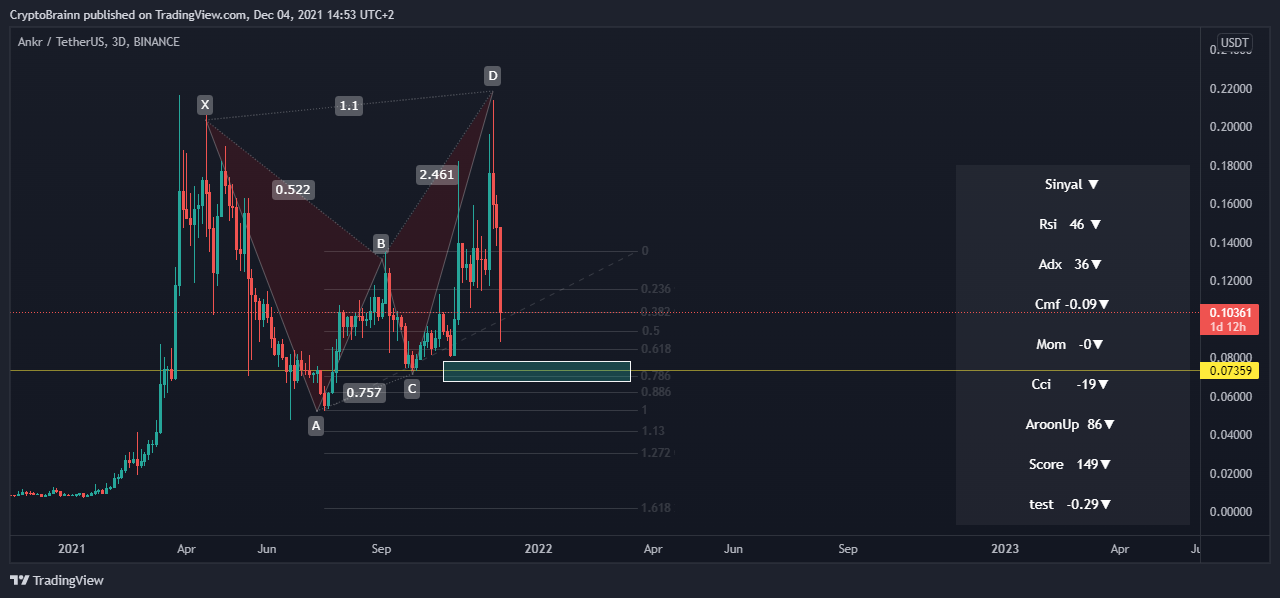Click the 0.886 Fibonacci level label
The height and width of the screenshot is (598, 1280).
coord(656,392)
